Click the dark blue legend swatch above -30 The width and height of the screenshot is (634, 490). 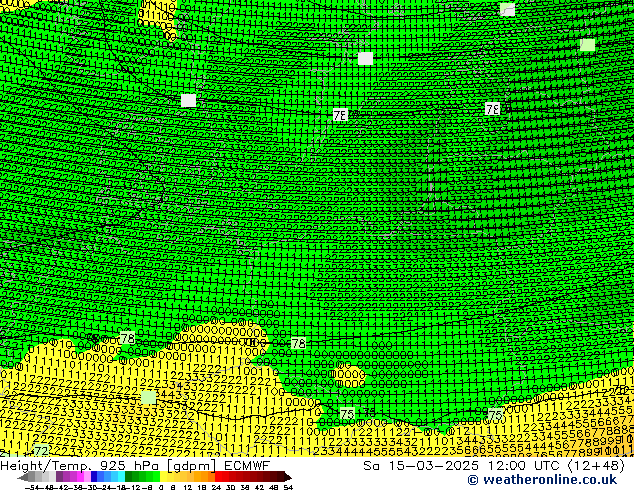(x=94, y=477)
